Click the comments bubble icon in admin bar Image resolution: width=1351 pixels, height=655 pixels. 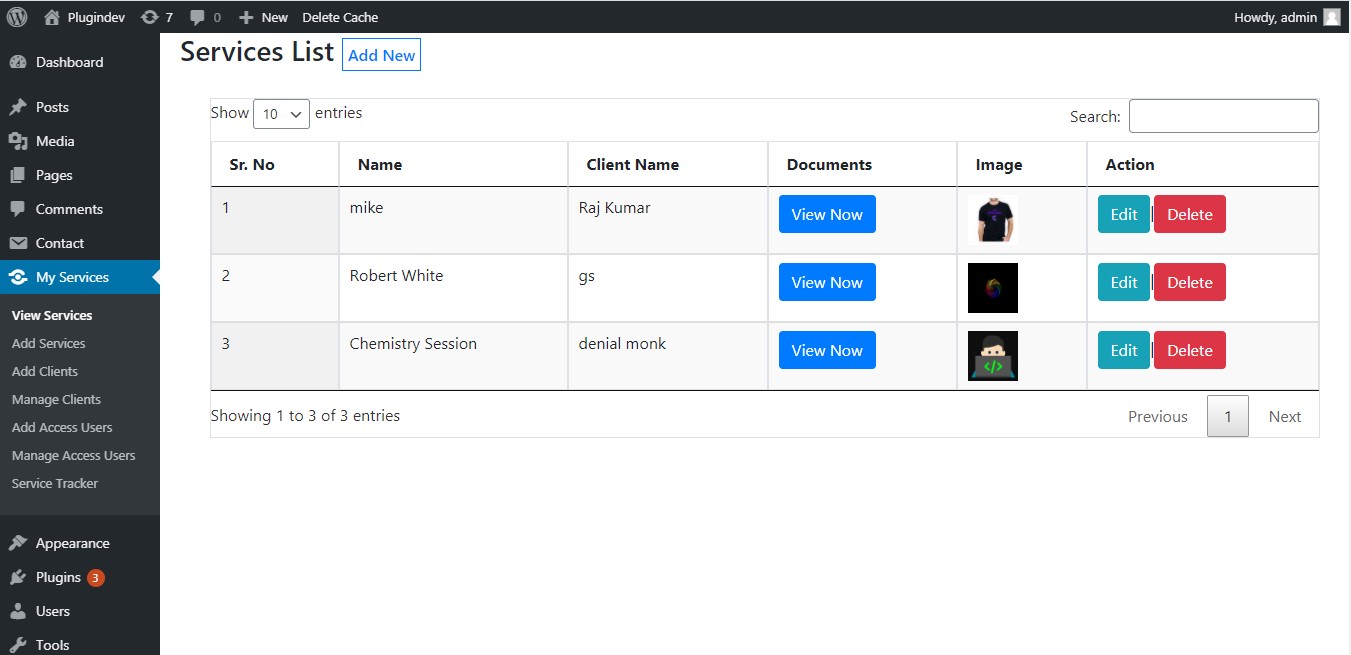196,16
